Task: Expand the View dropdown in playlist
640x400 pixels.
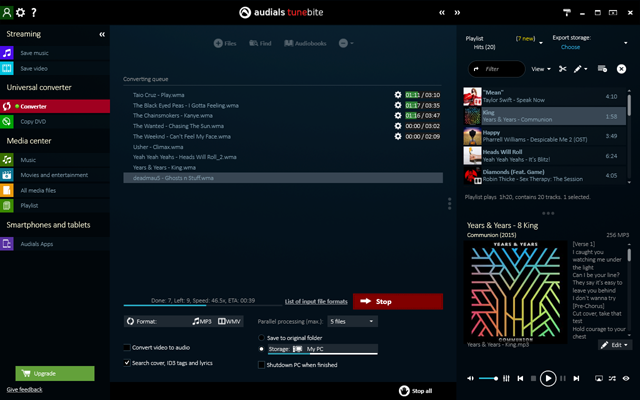Action: (541, 69)
